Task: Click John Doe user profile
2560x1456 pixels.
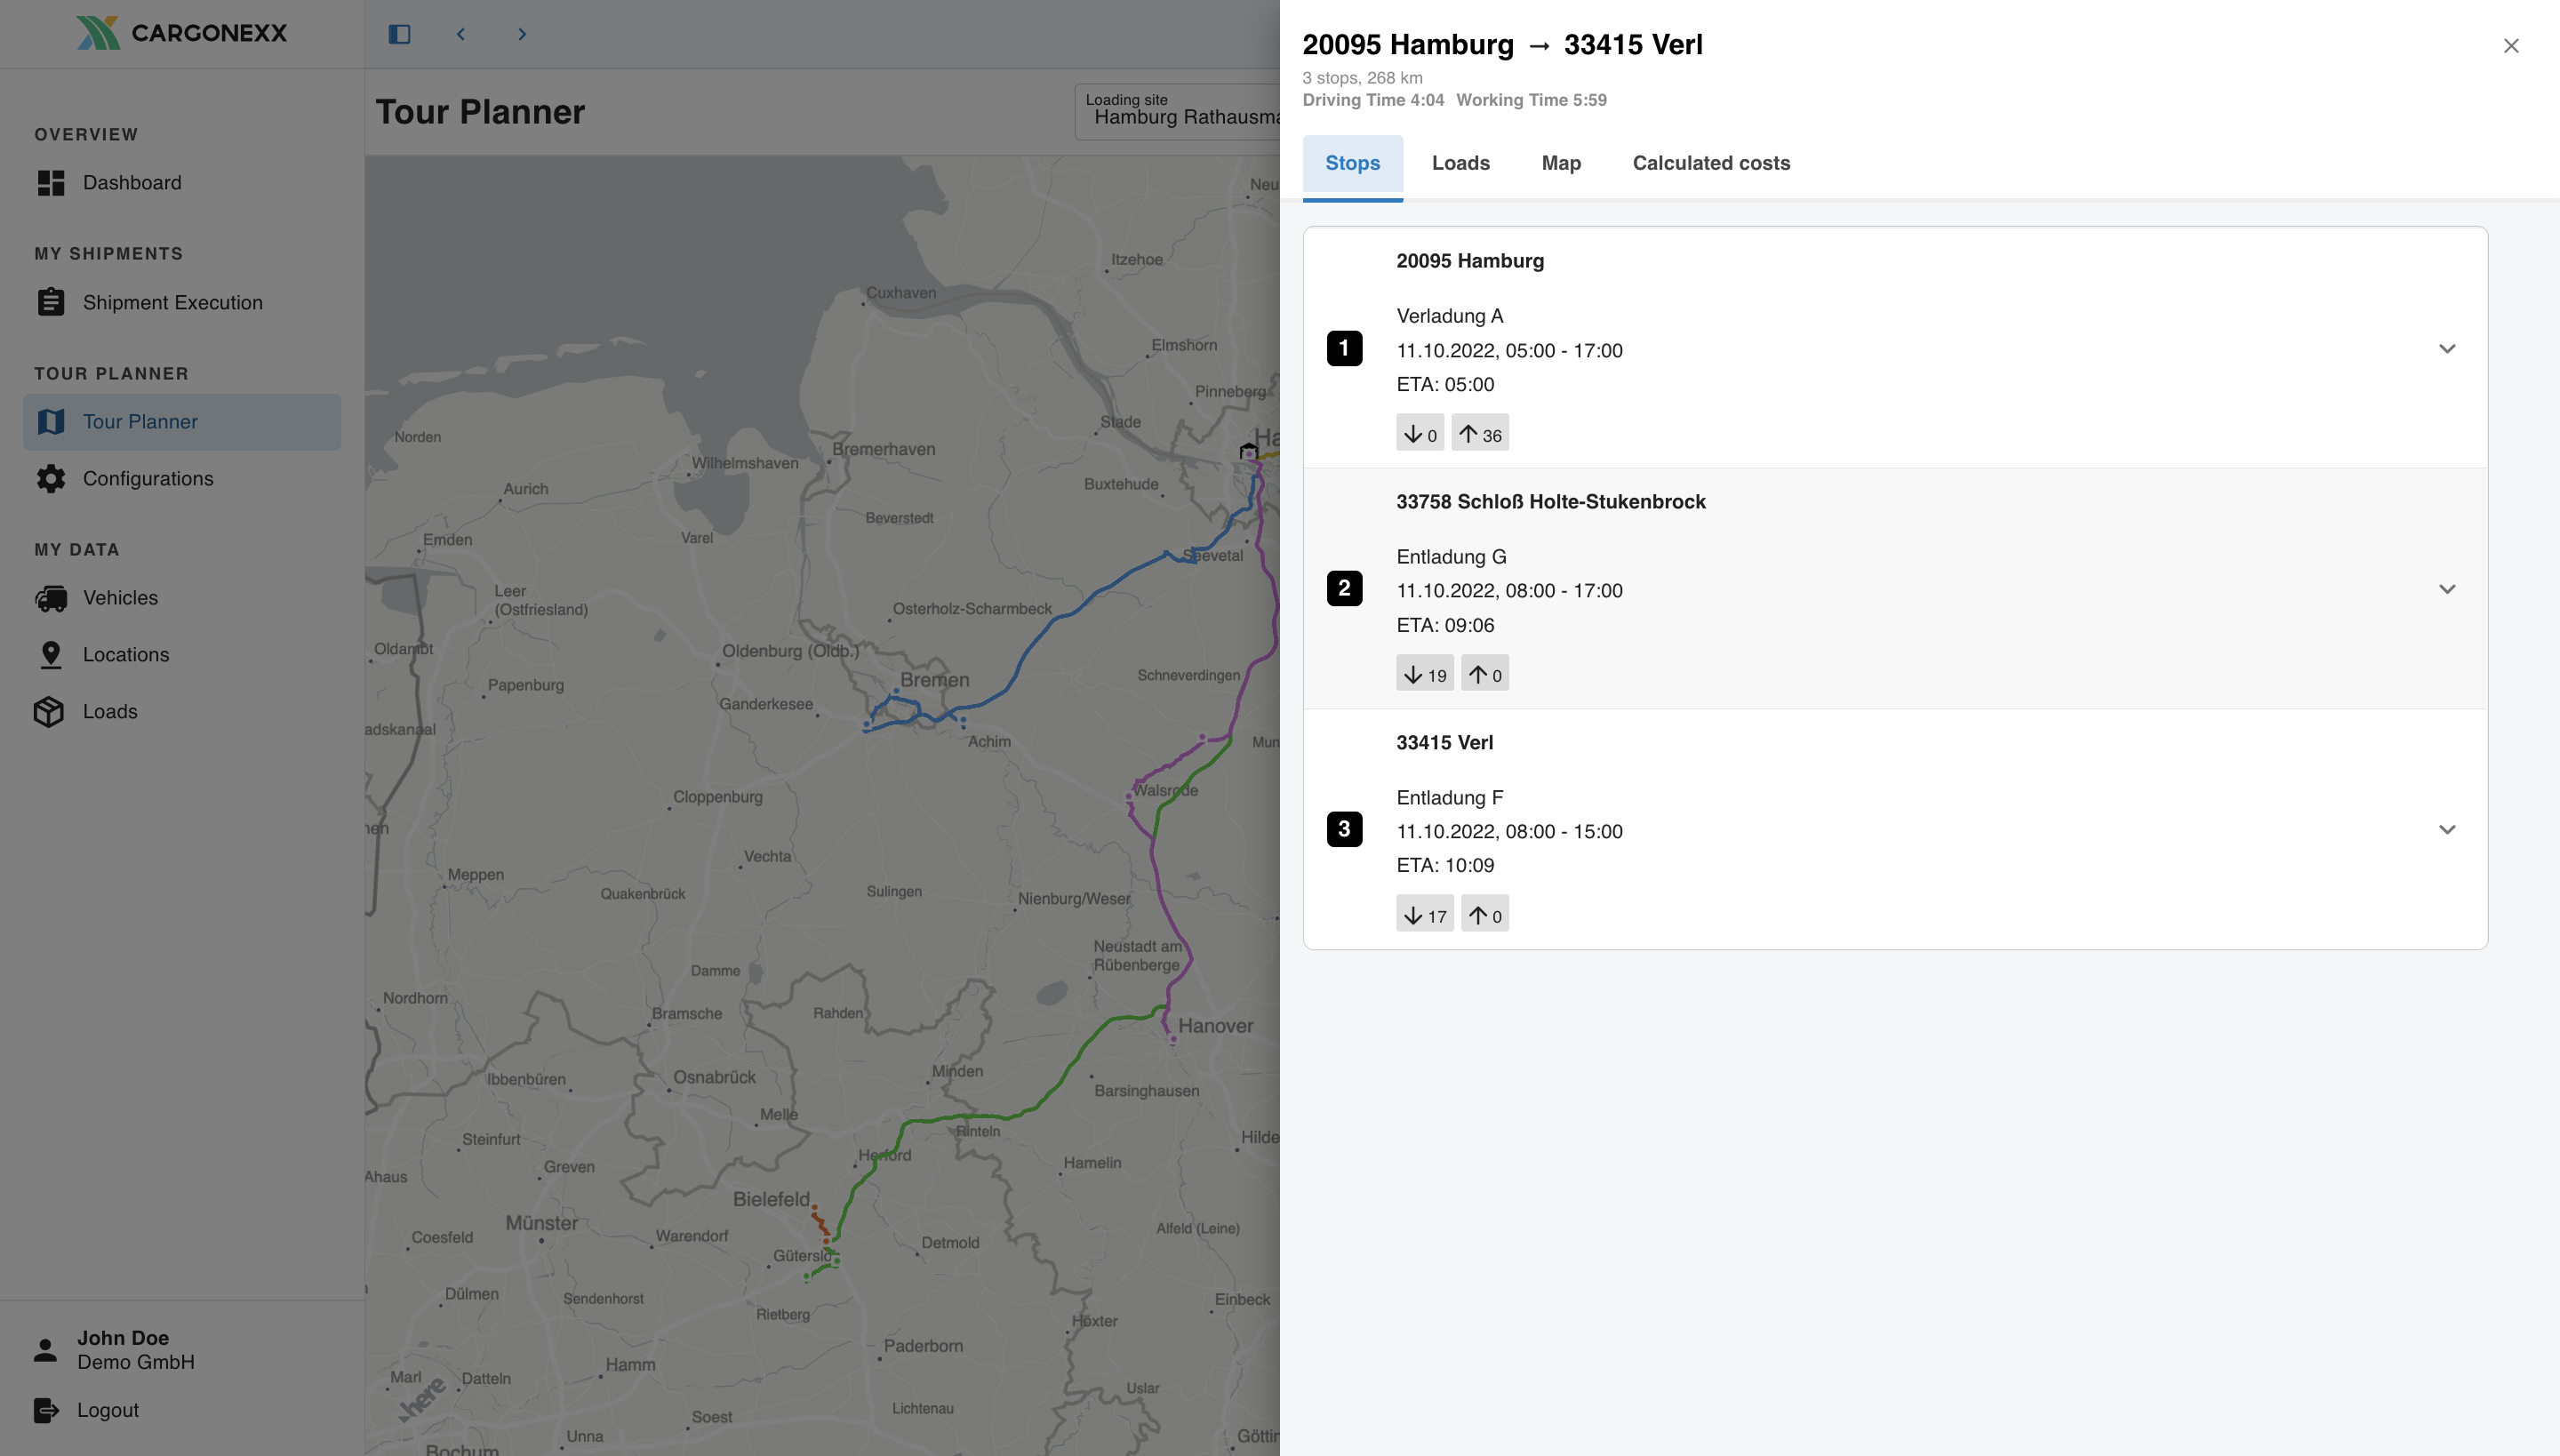Action: [x=122, y=1350]
